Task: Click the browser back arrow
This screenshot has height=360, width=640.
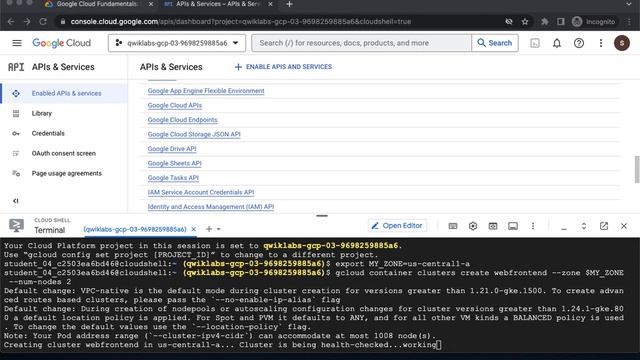Action: (11, 22)
